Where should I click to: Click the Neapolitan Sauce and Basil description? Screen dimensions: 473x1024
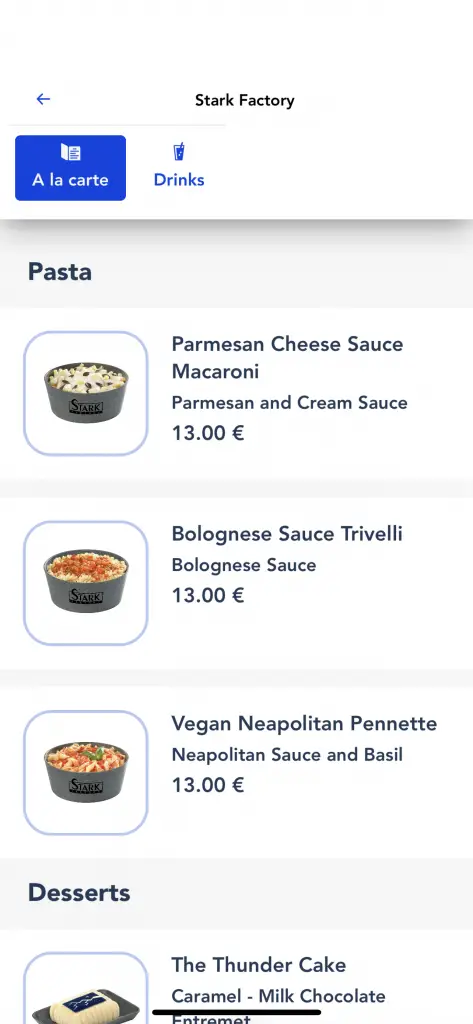click(287, 755)
